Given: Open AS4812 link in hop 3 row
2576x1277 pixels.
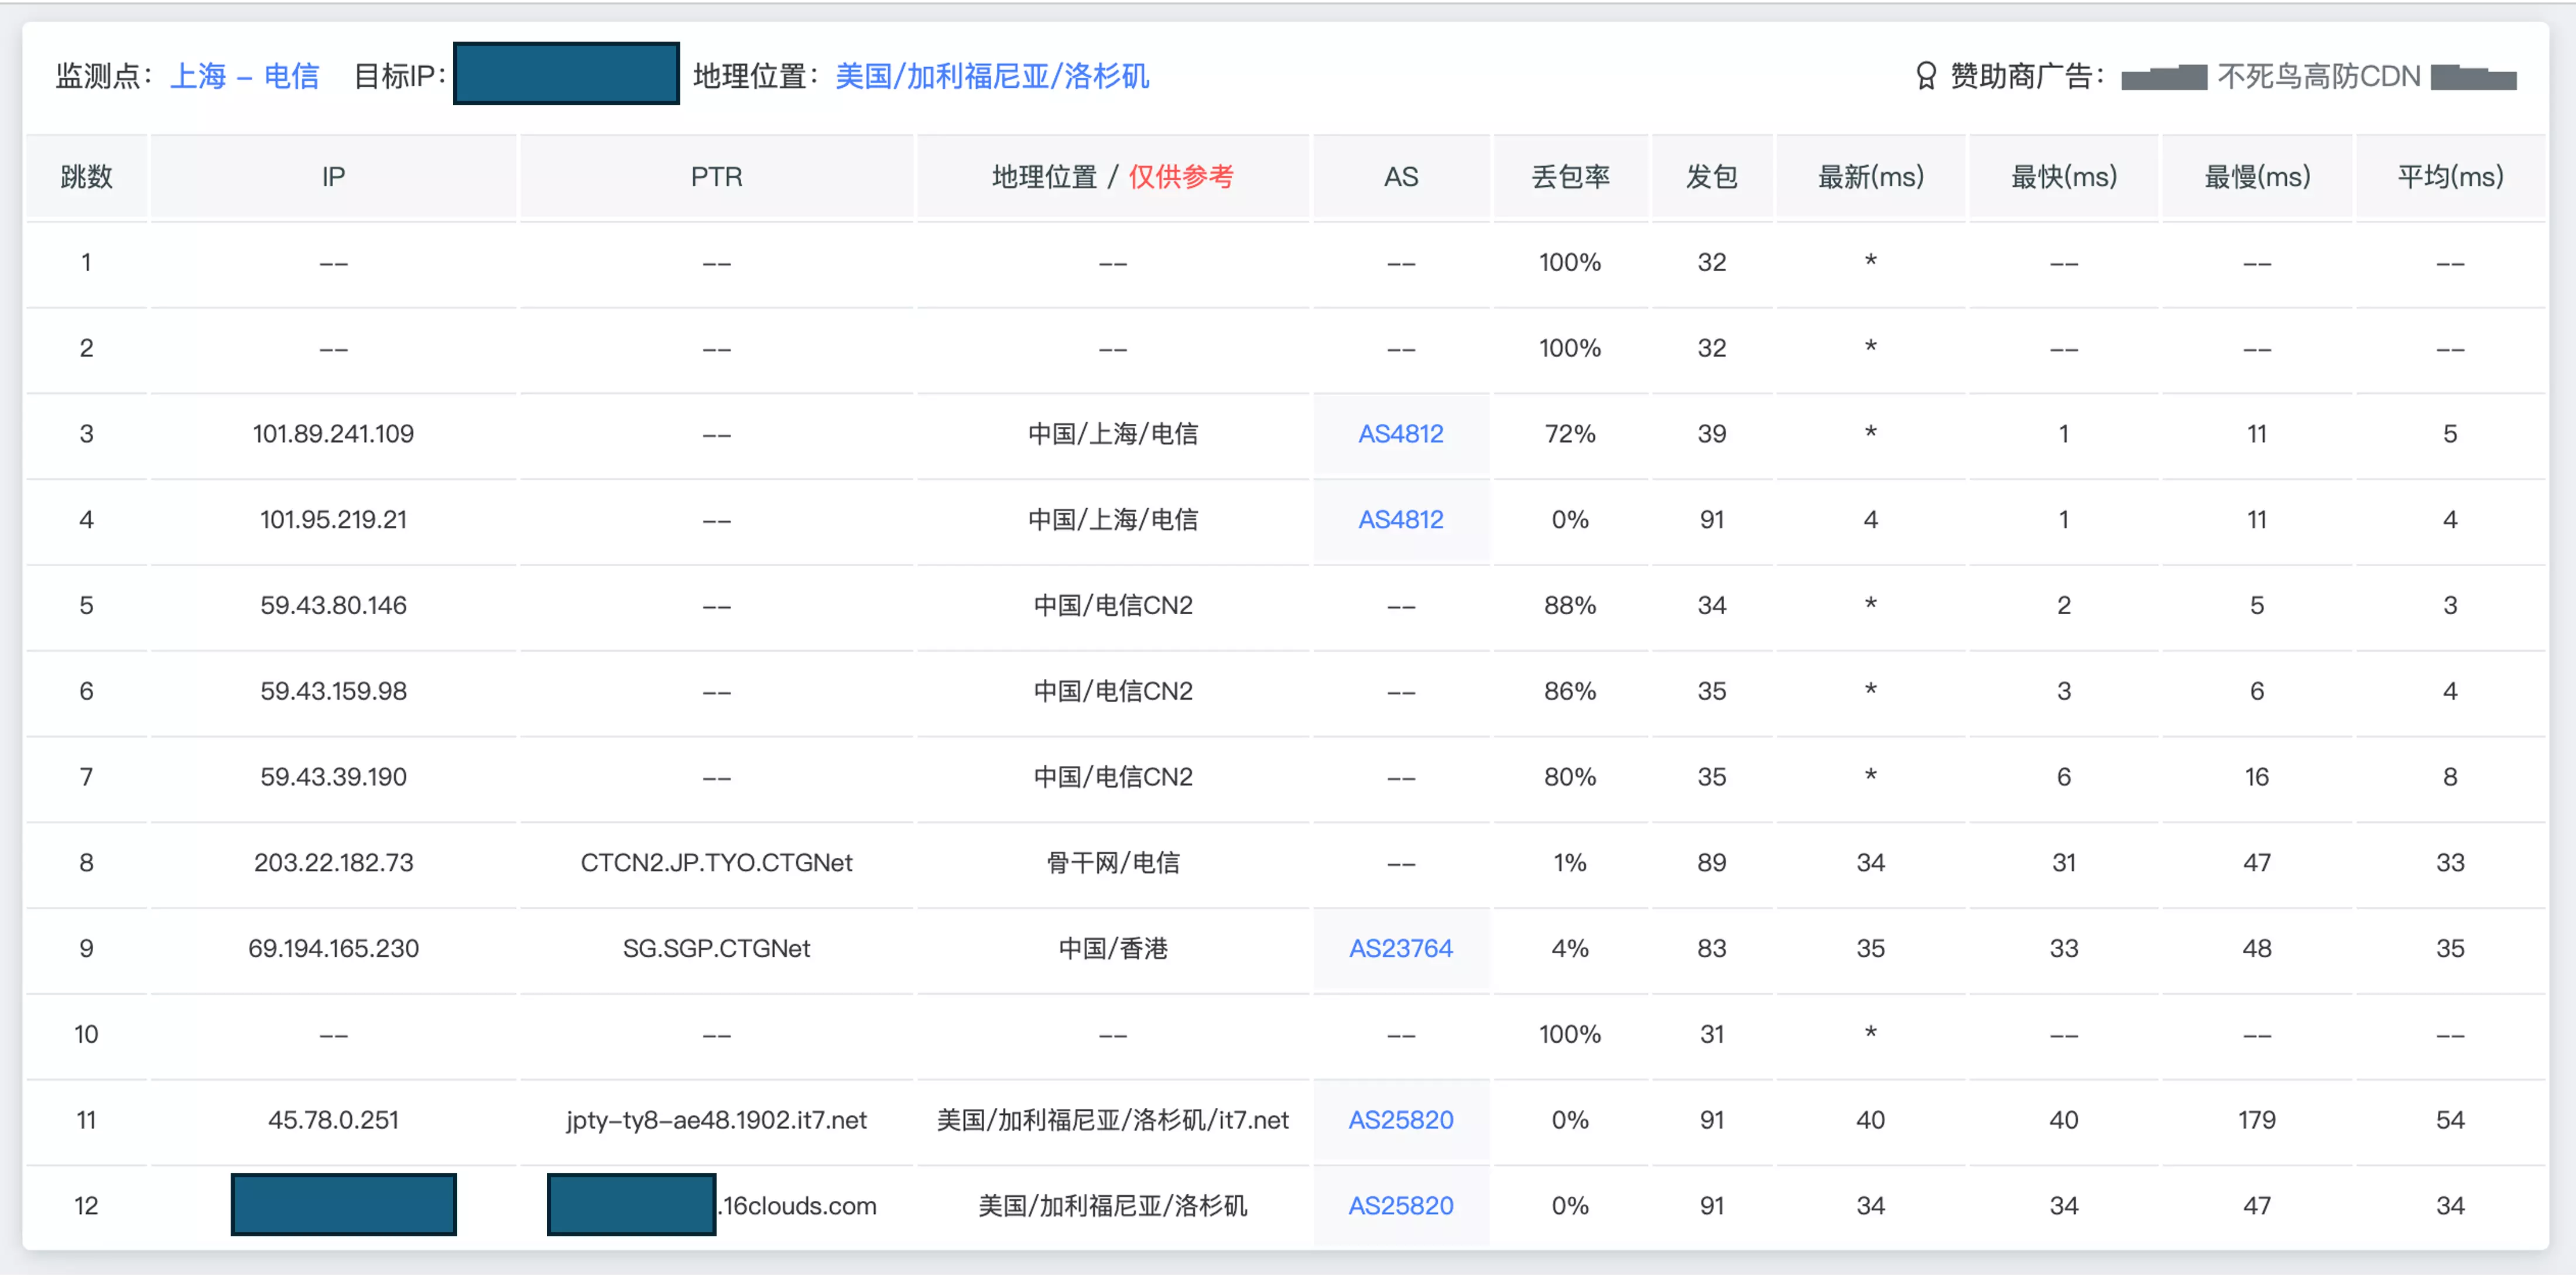Looking at the screenshot, I should coord(1400,434).
